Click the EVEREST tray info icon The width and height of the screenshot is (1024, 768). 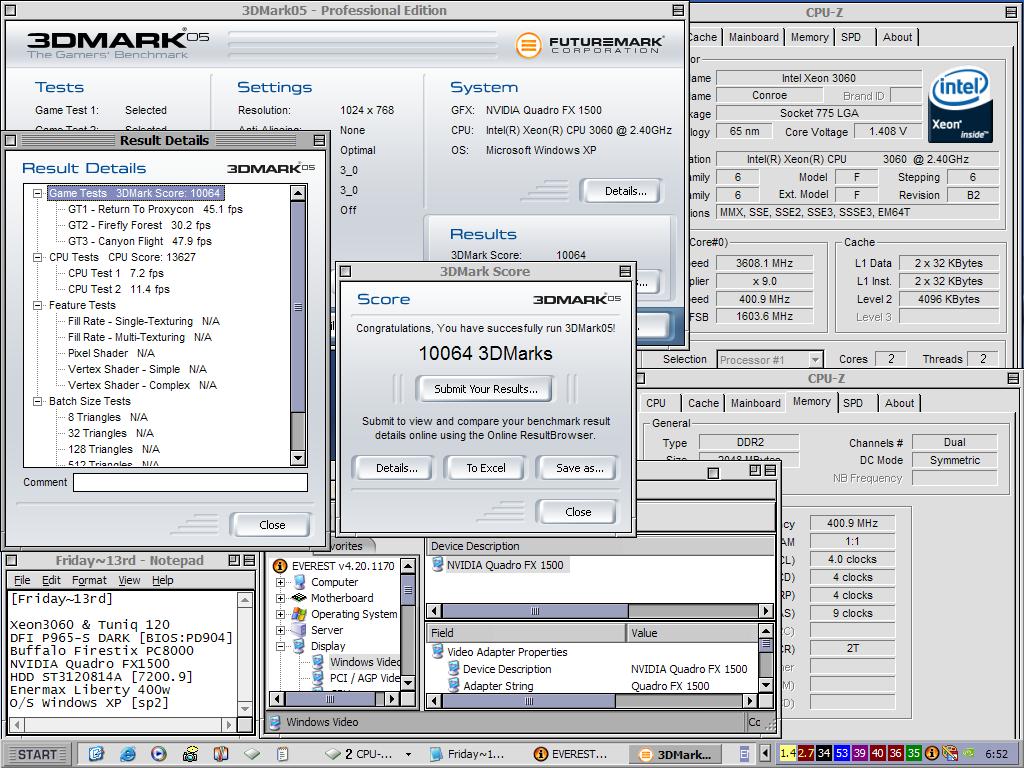click(932, 754)
